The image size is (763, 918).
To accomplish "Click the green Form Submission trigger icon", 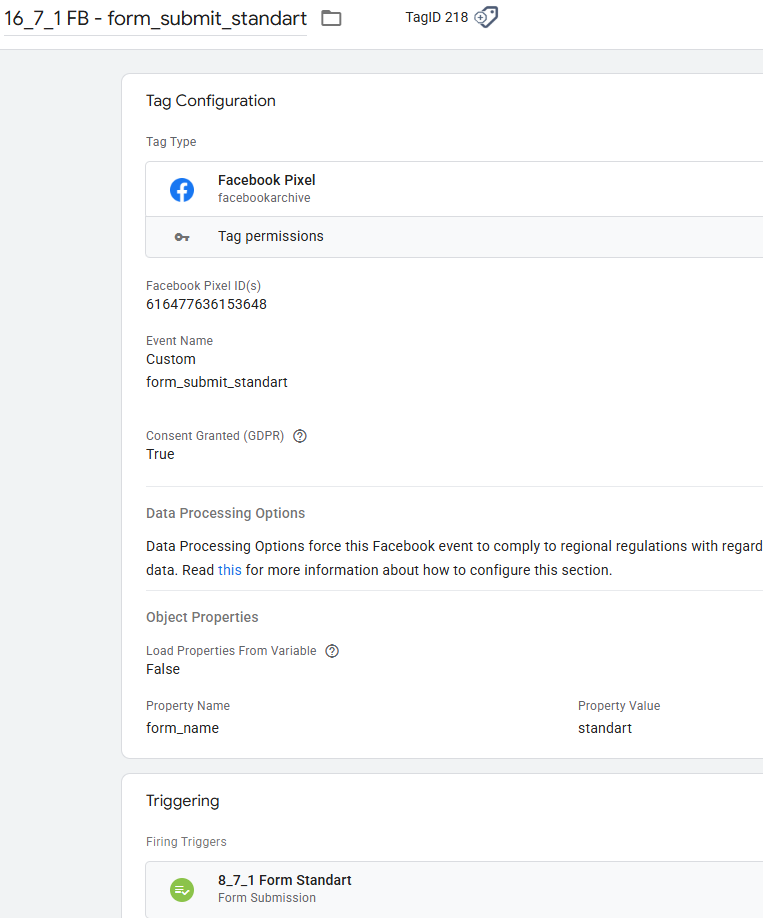I will pos(182,889).
